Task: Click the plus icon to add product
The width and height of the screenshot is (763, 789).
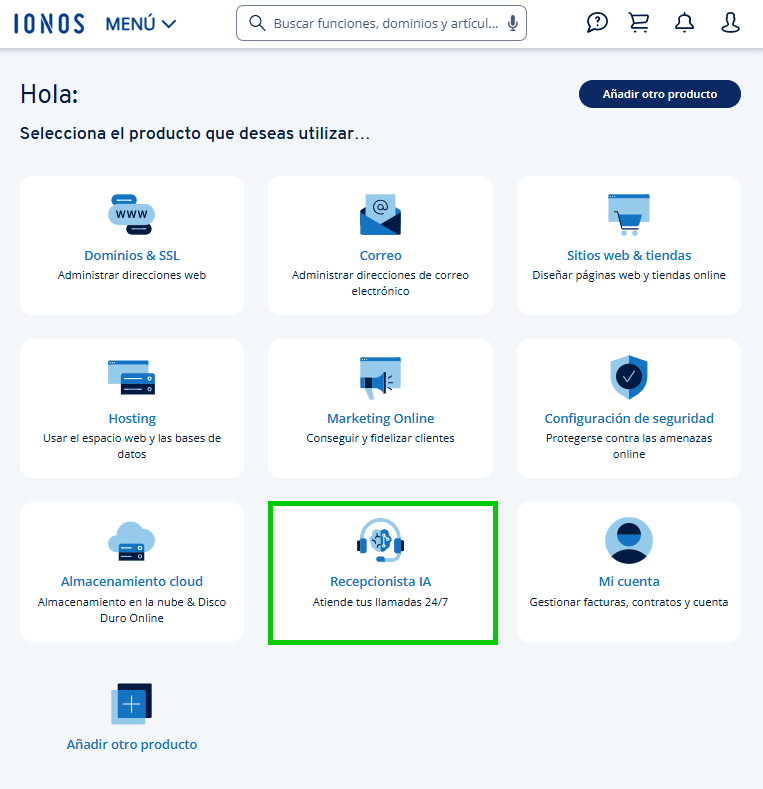Action: (x=131, y=703)
